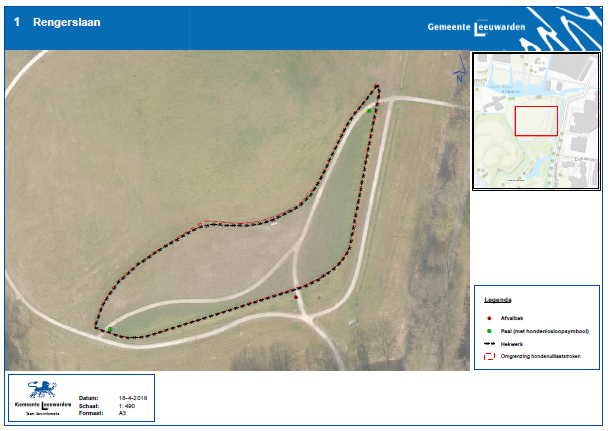The image size is (610, 431).
Task: Click the Hekwerk fence symbol in the legend
Action: [x=488, y=343]
